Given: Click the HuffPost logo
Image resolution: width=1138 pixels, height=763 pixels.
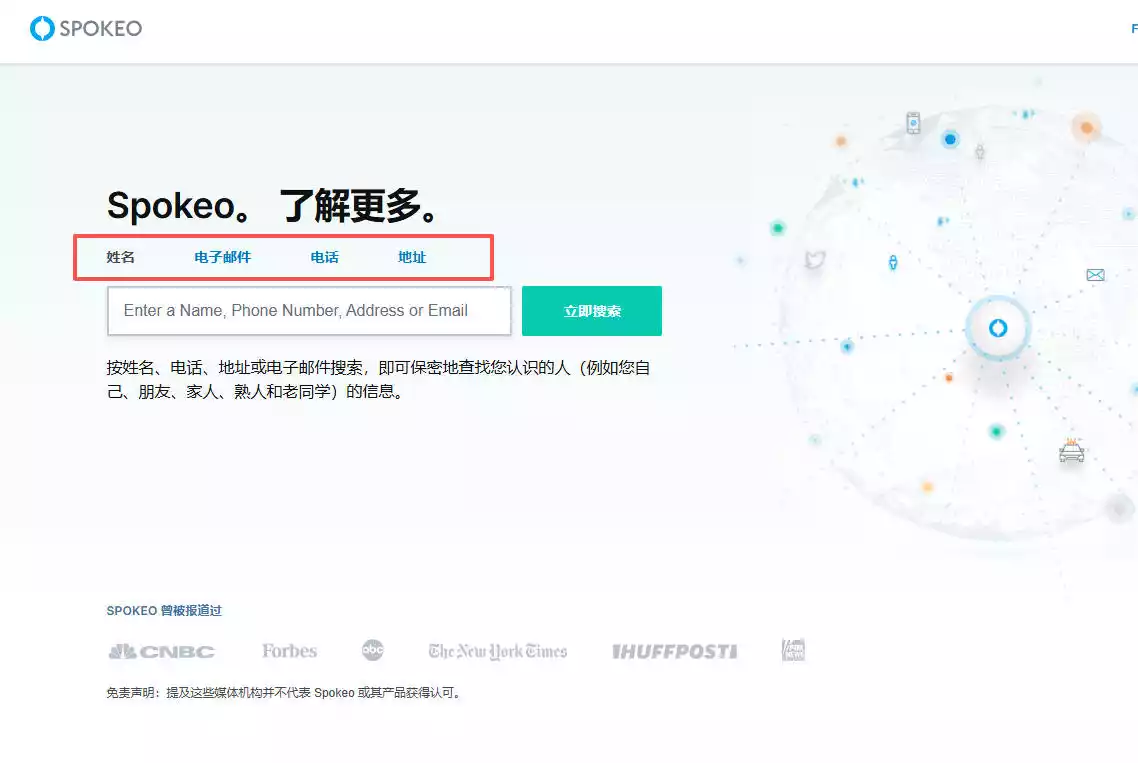Looking at the screenshot, I should 674,651.
